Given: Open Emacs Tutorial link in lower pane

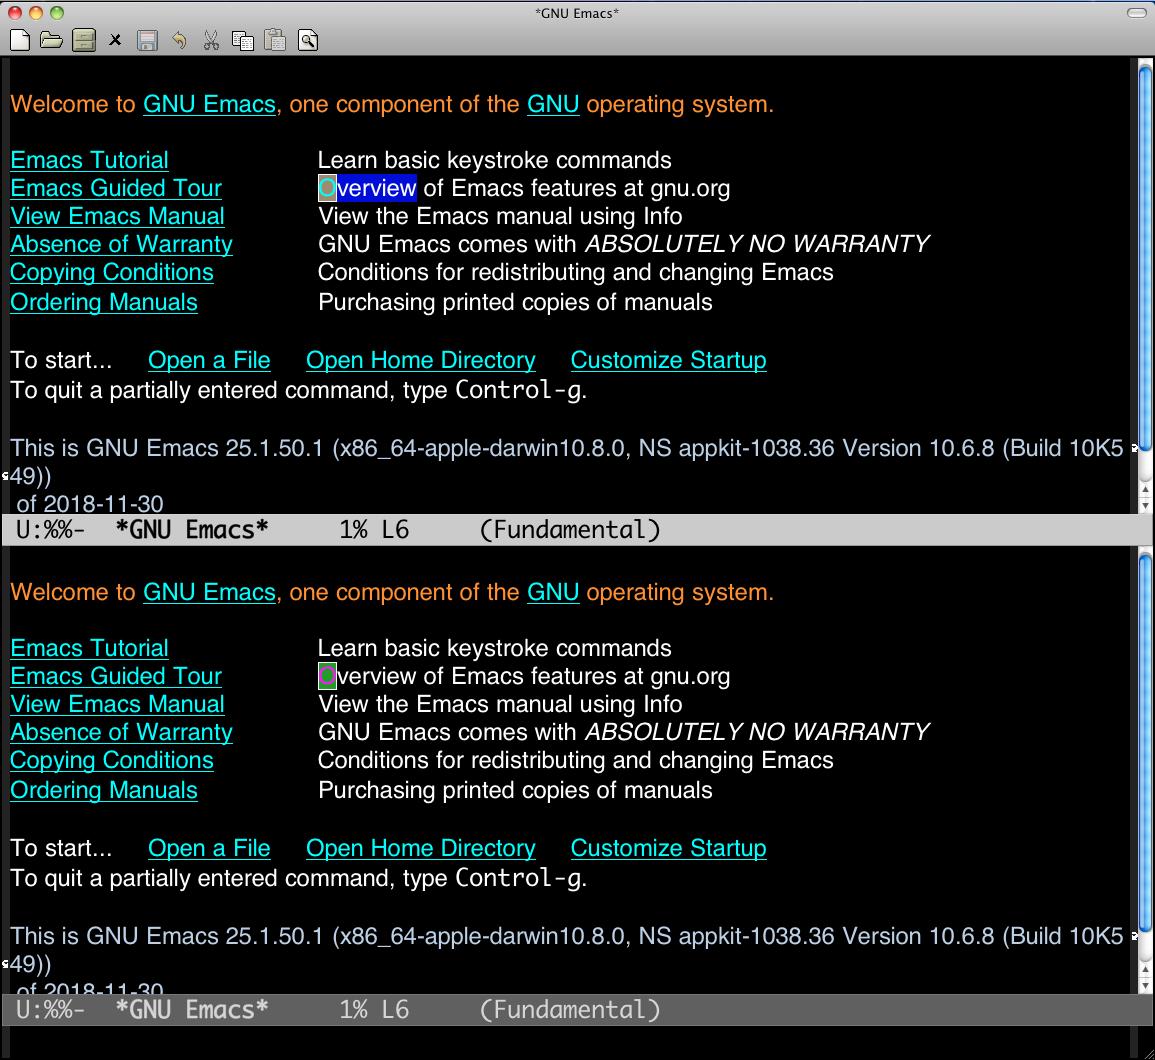Looking at the screenshot, I should 89,649.
